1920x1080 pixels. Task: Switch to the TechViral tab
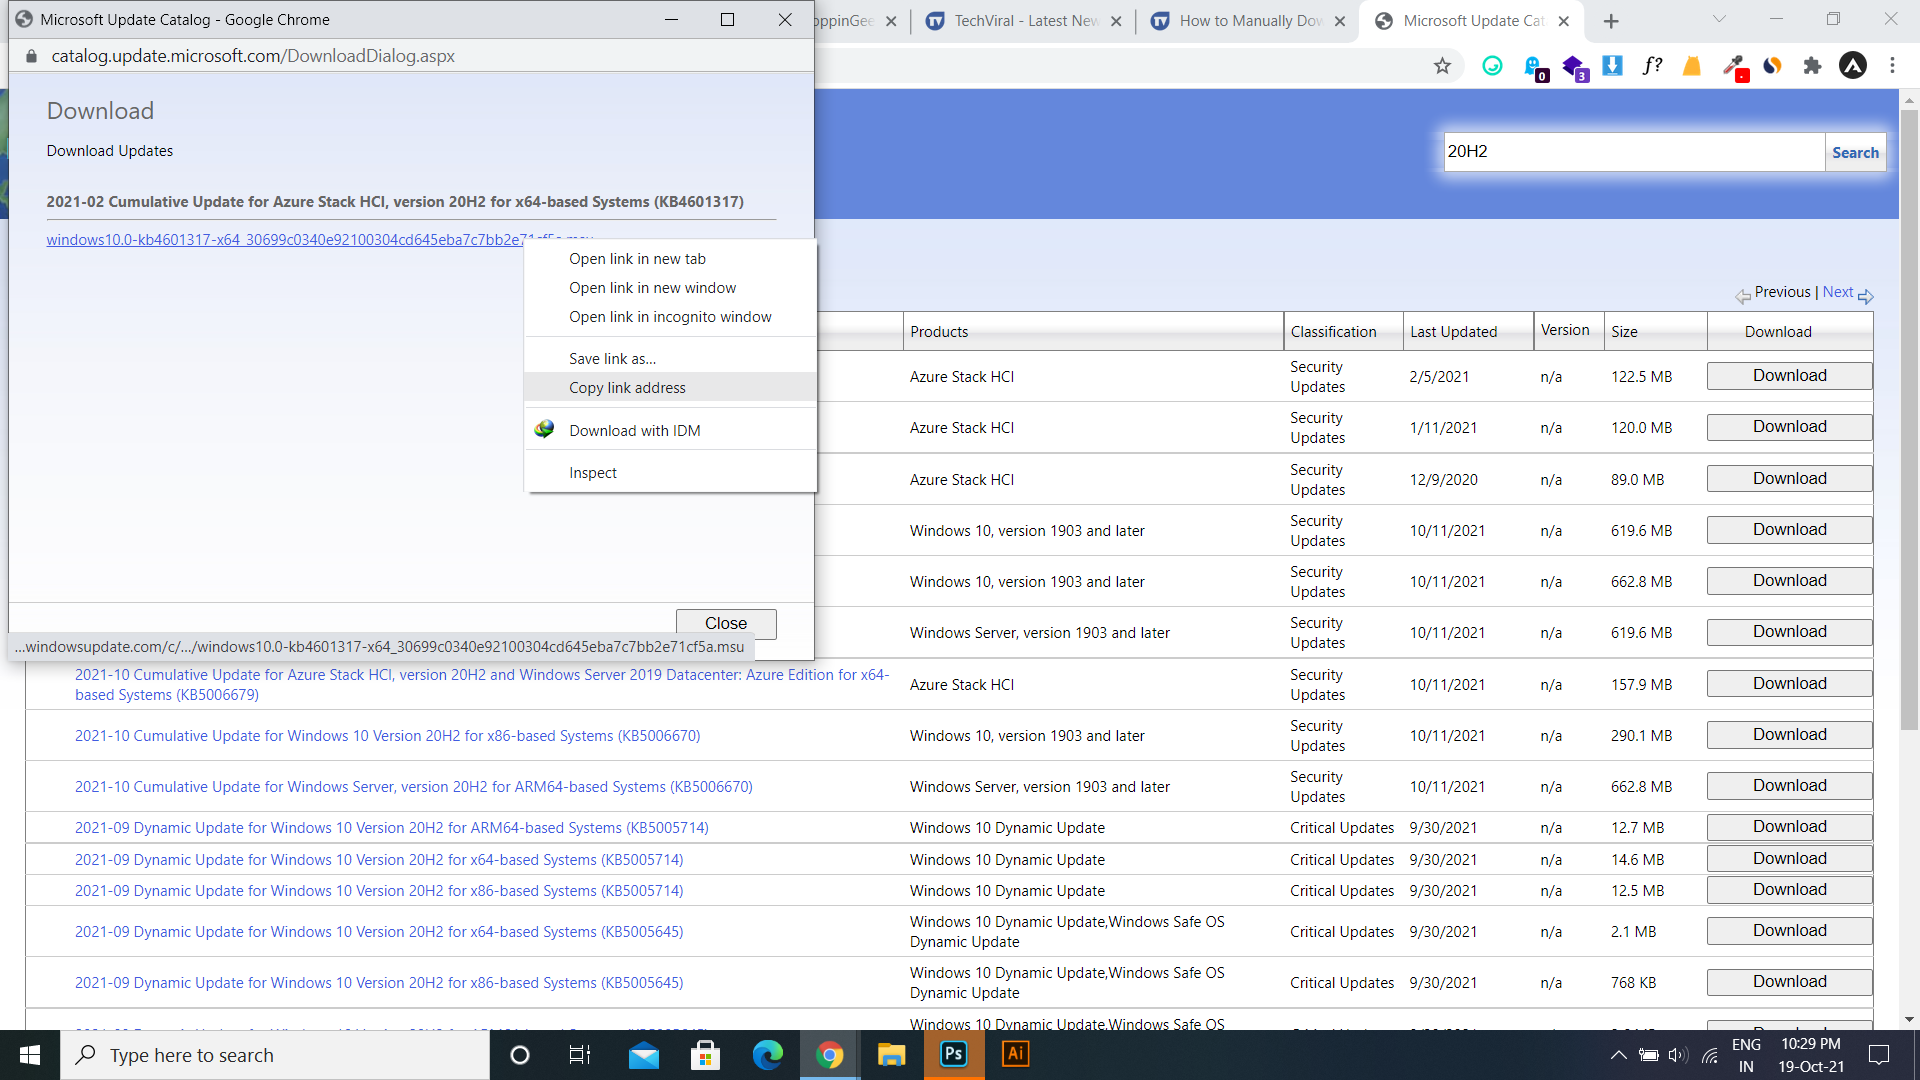pyautogui.click(x=1026, y=21)
